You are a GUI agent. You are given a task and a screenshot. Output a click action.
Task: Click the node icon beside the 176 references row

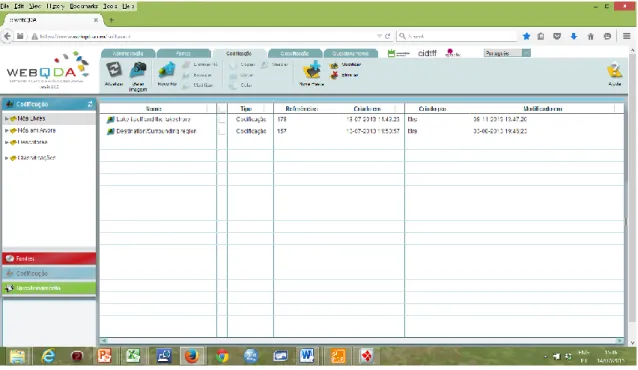point(110,120)
